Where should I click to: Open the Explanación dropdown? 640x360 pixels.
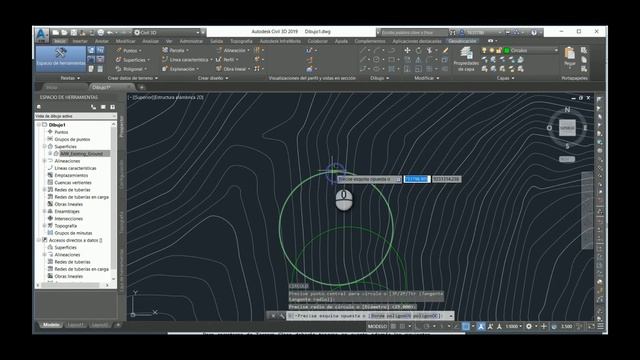click(x=181, y=69)
